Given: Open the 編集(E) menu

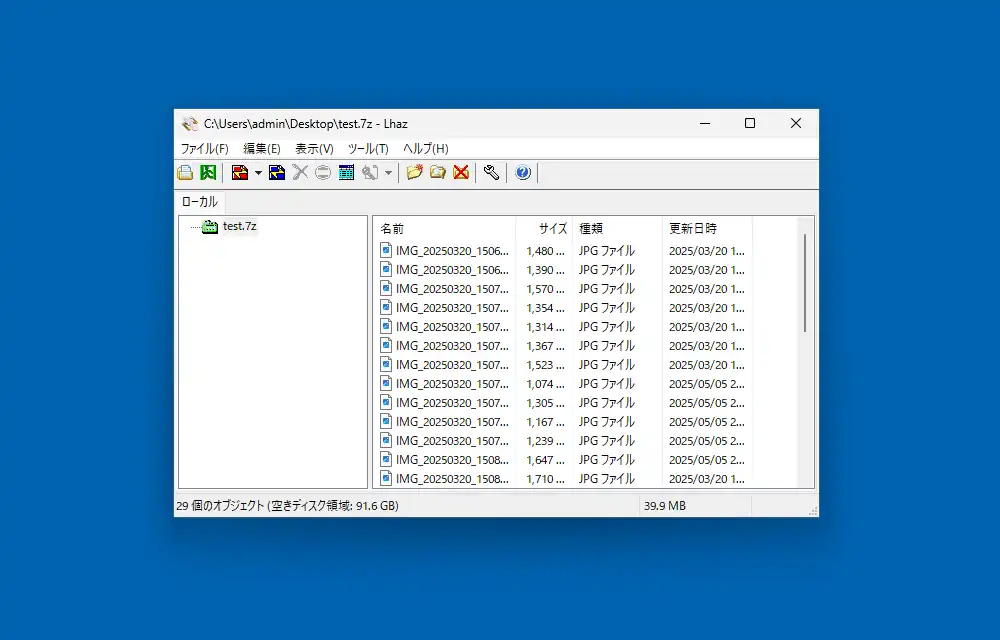Looking at the screenshot, I should coord(261,149).
